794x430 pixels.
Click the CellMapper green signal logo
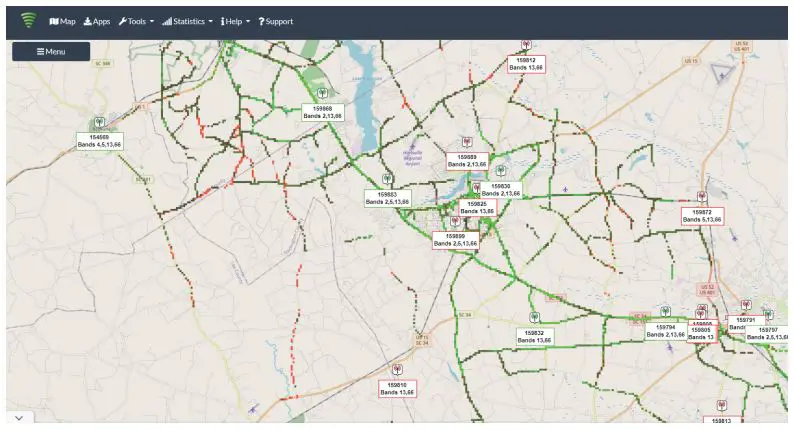coord(29,20)
